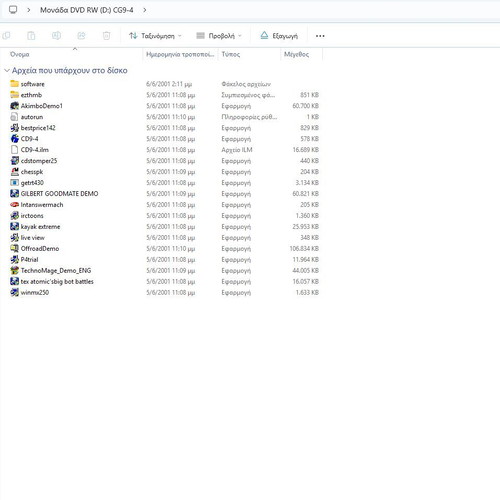This screenshot has height=500, width=500.
Task: Select the winmx250 application icon
Action: [x=14, y=292]
